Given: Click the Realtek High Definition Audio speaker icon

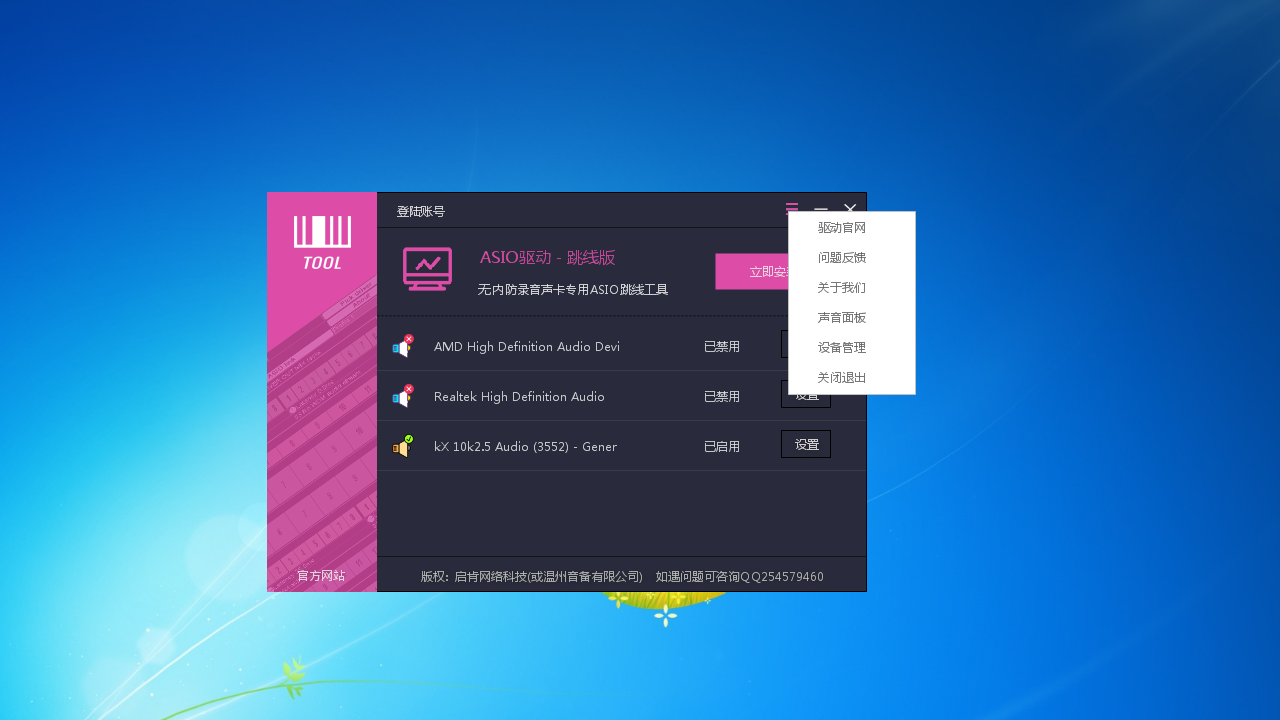Looking at the screenshot, I should pyautogui.click(x=403, y=395).
